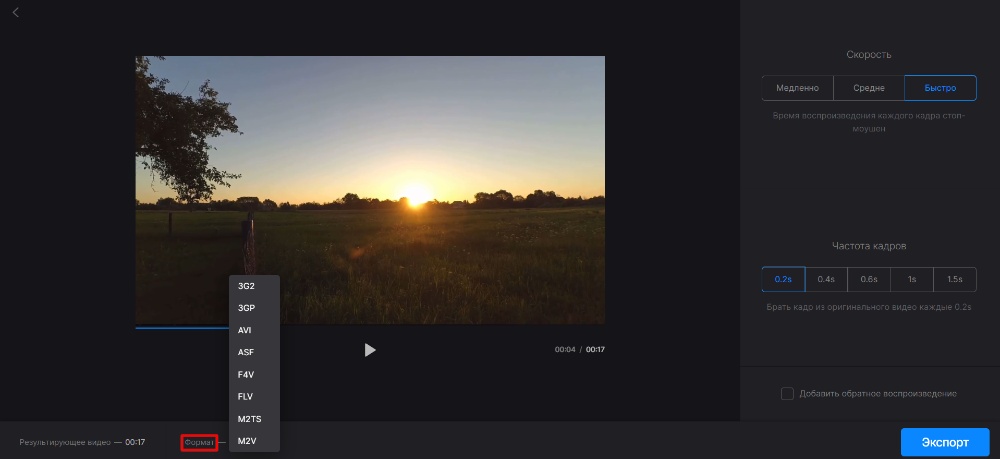
Task: Choose 1.5s frame interval
Action: click(955, 279)
